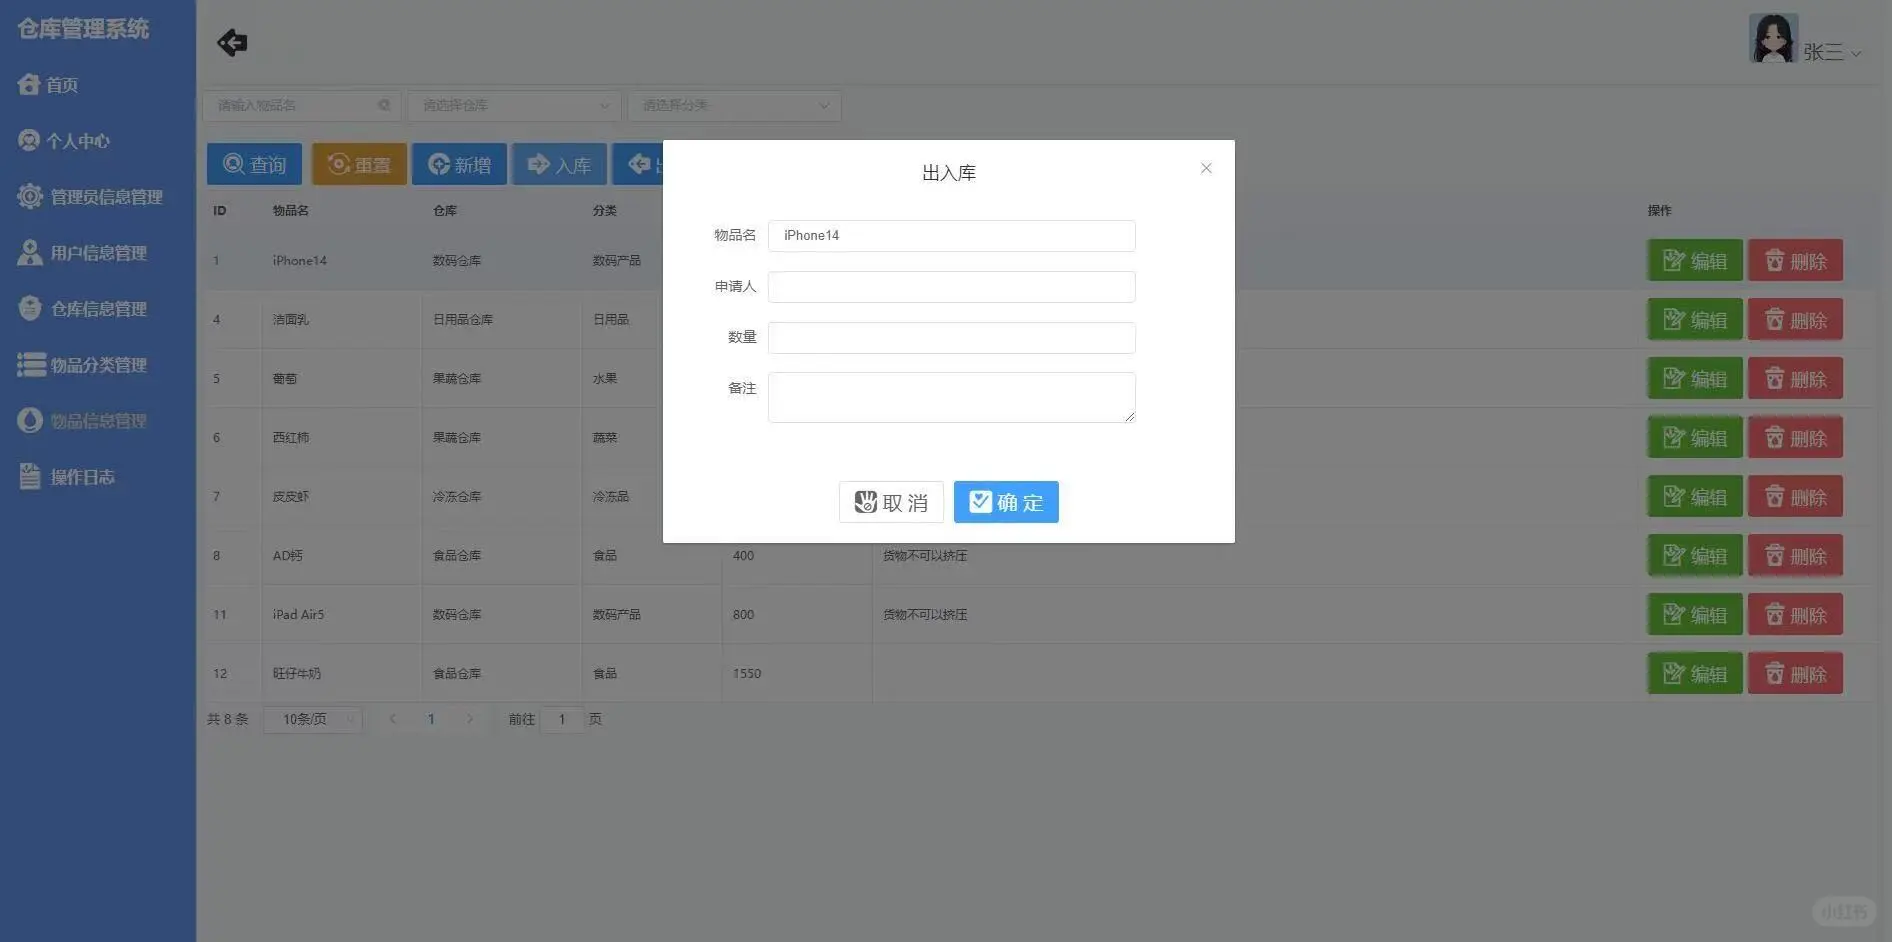Open 个人中心 via its sidebar icon
The width and height of the screenshot is (1892, 942).
28,140
